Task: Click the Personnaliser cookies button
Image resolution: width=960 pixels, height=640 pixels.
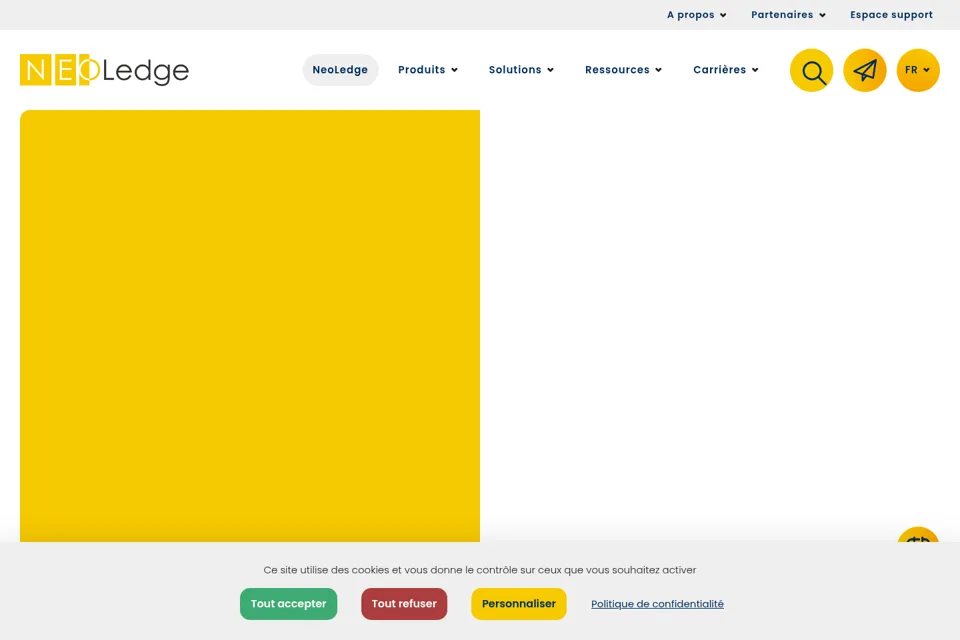Action: coord(519,604)
